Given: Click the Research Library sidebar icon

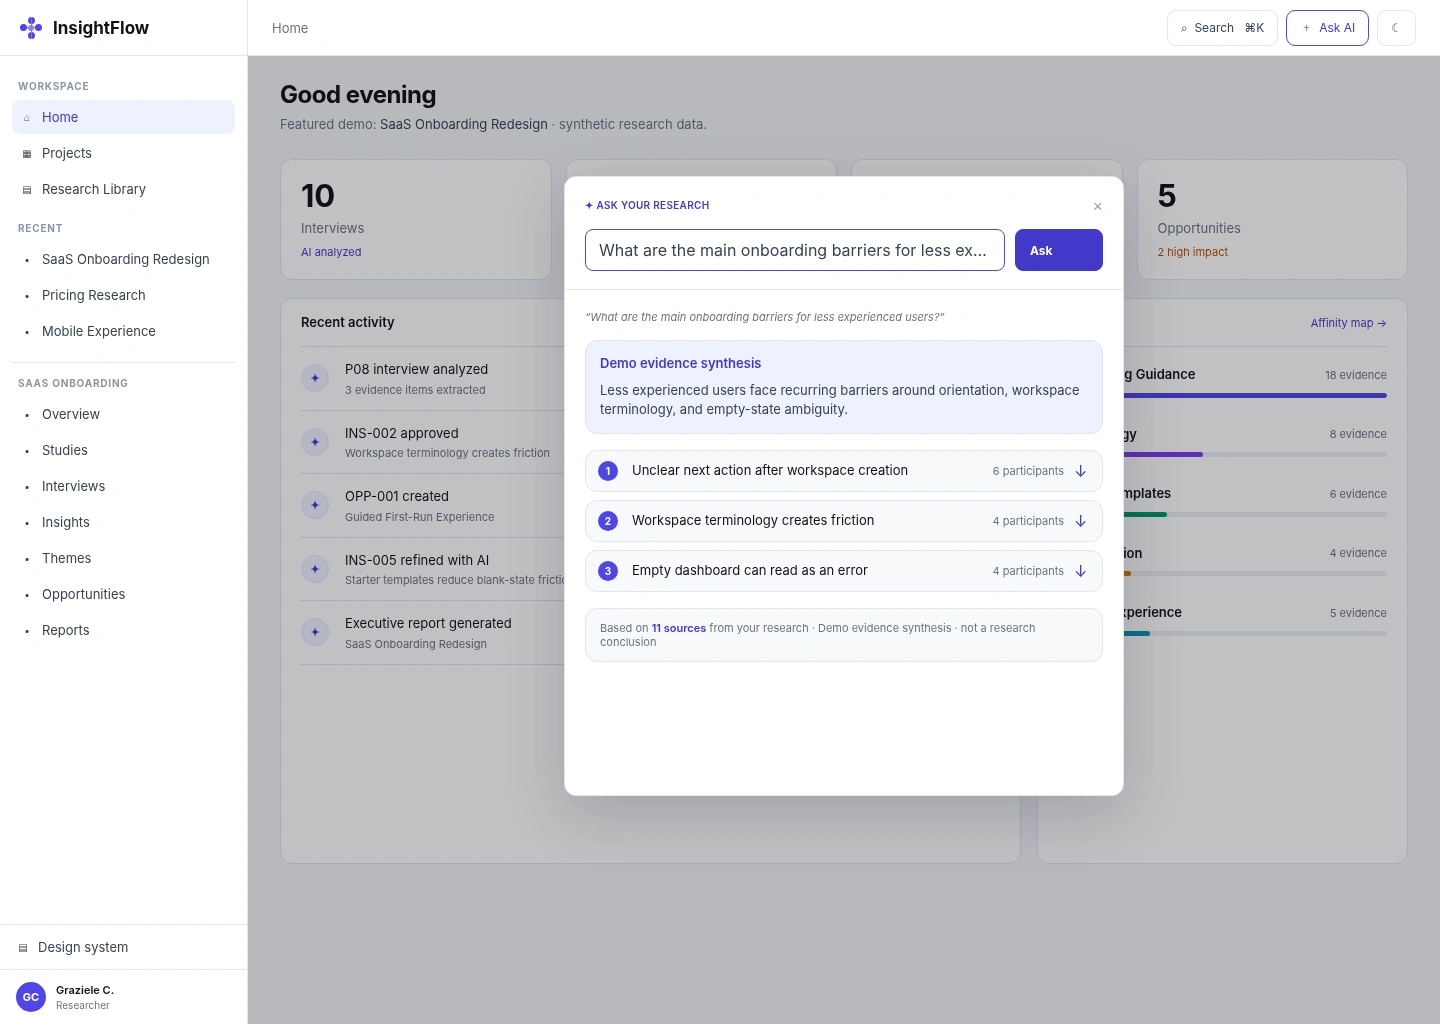Looking at the screenshot, I should 27,190.
